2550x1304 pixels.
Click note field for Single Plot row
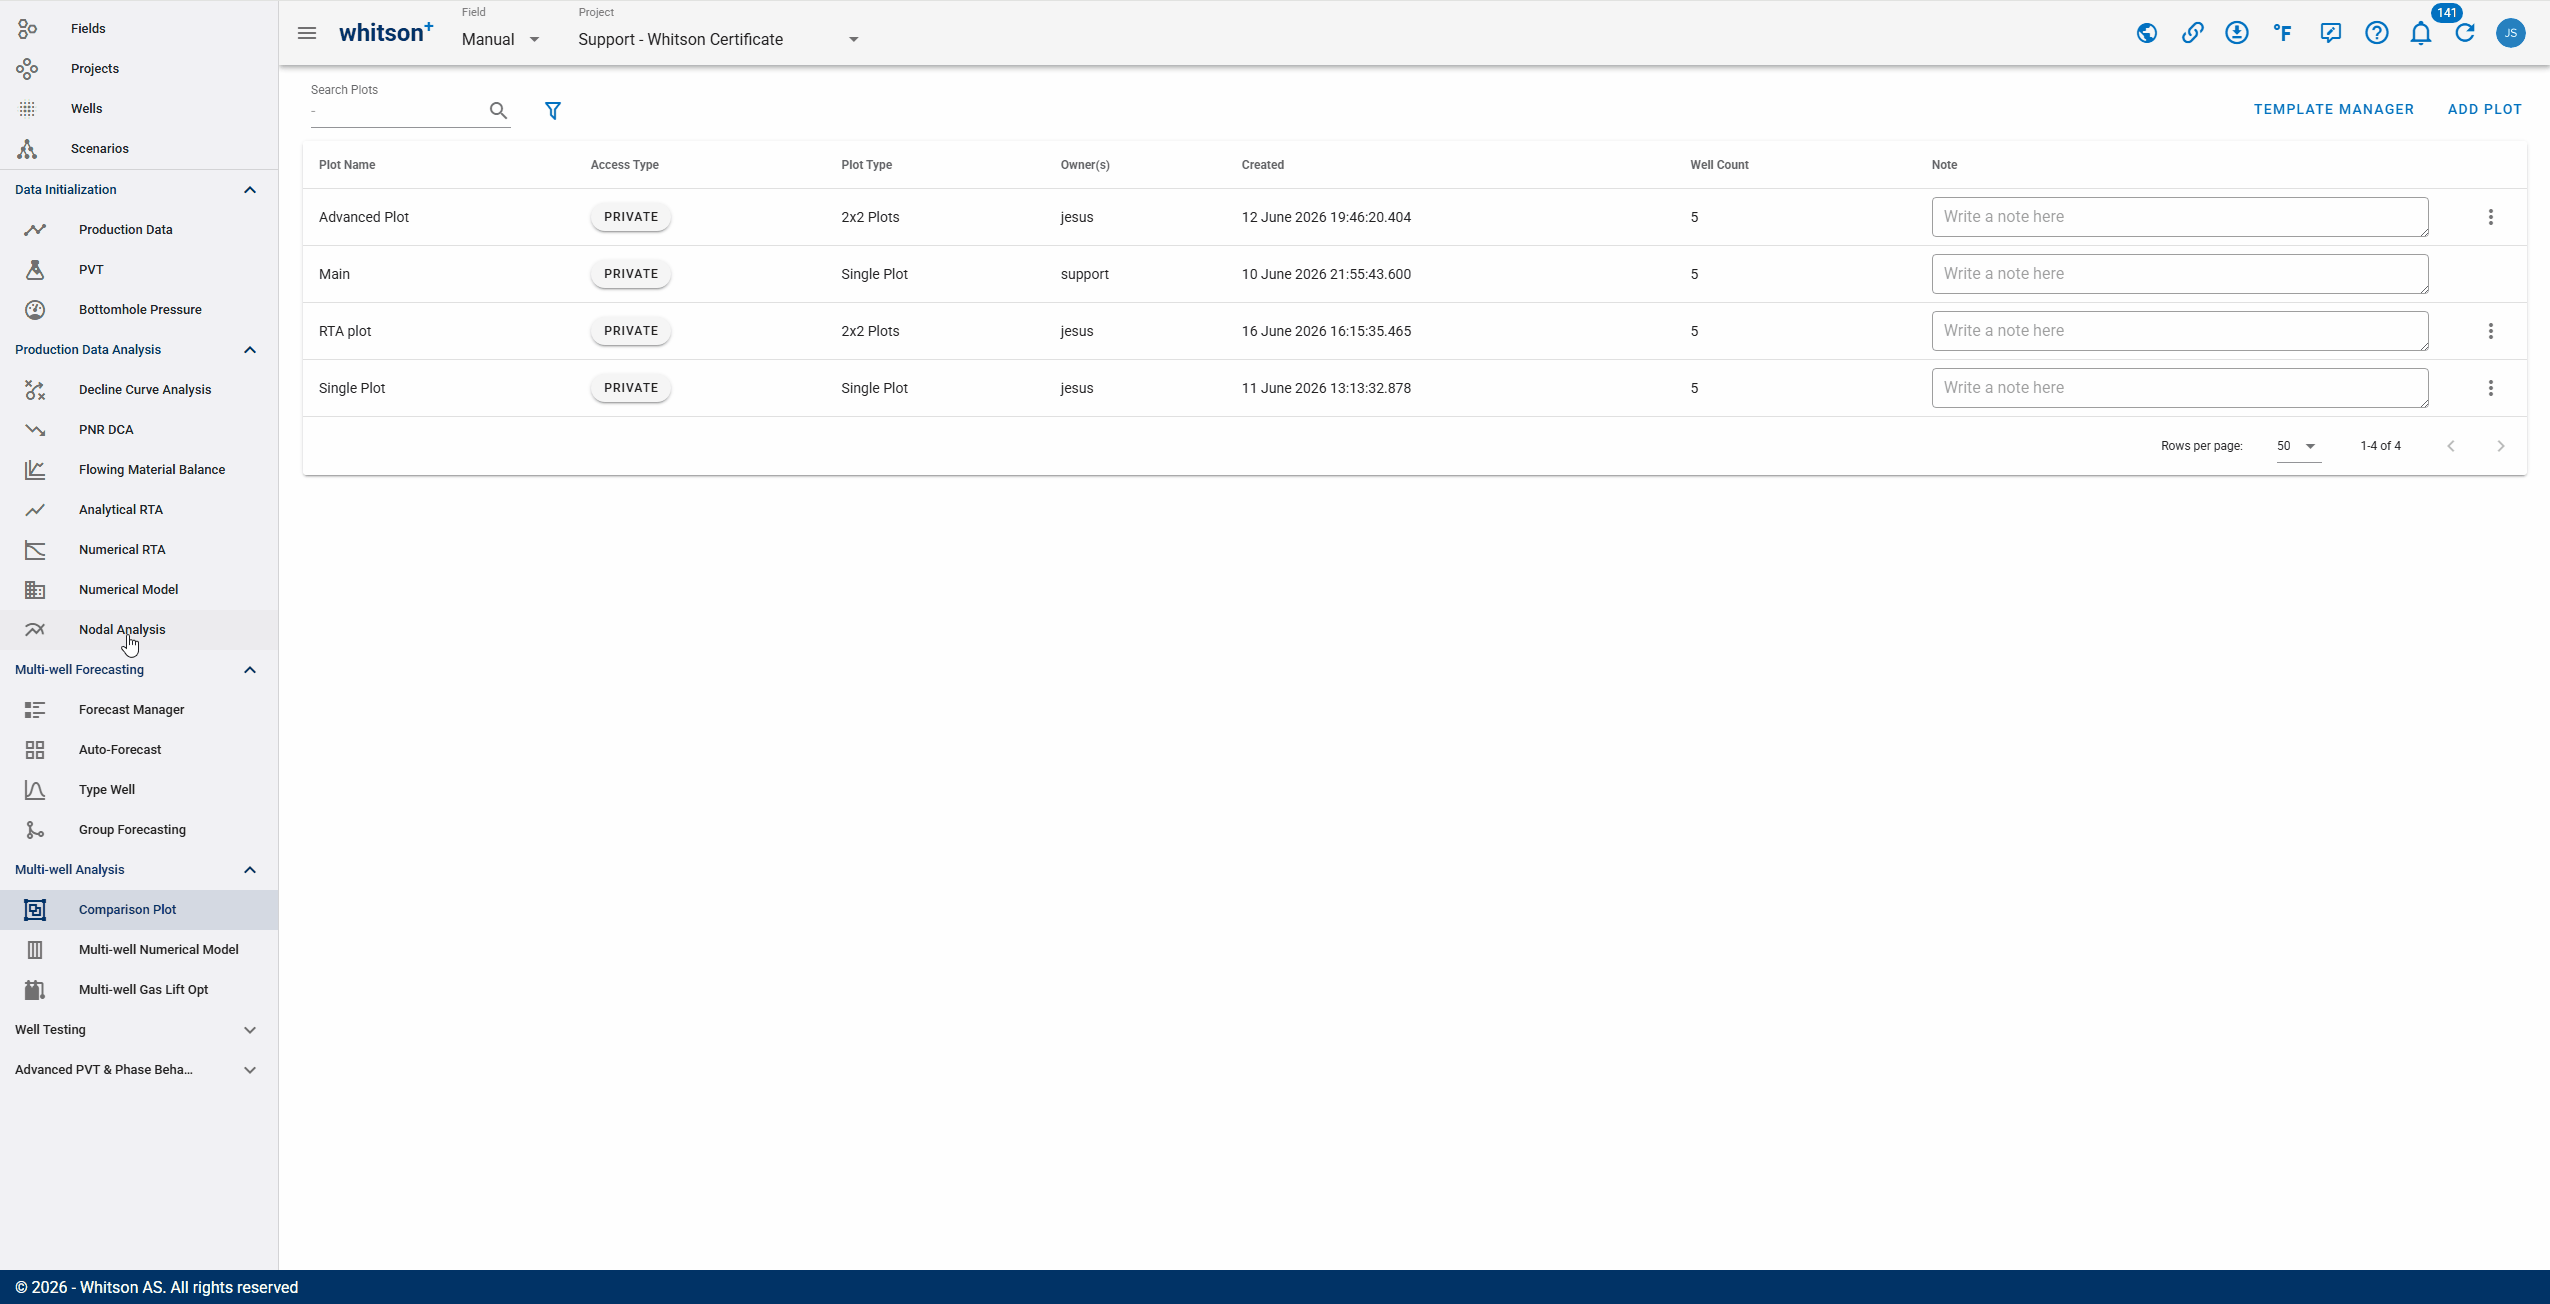(x=2180, y=388)
